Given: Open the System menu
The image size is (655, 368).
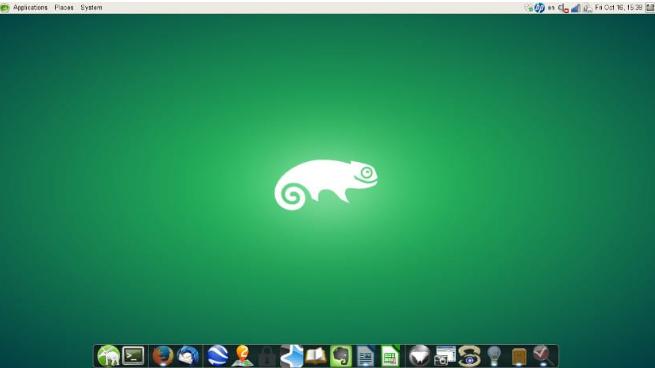Looking at the screenshot, I should pos(91,8).
